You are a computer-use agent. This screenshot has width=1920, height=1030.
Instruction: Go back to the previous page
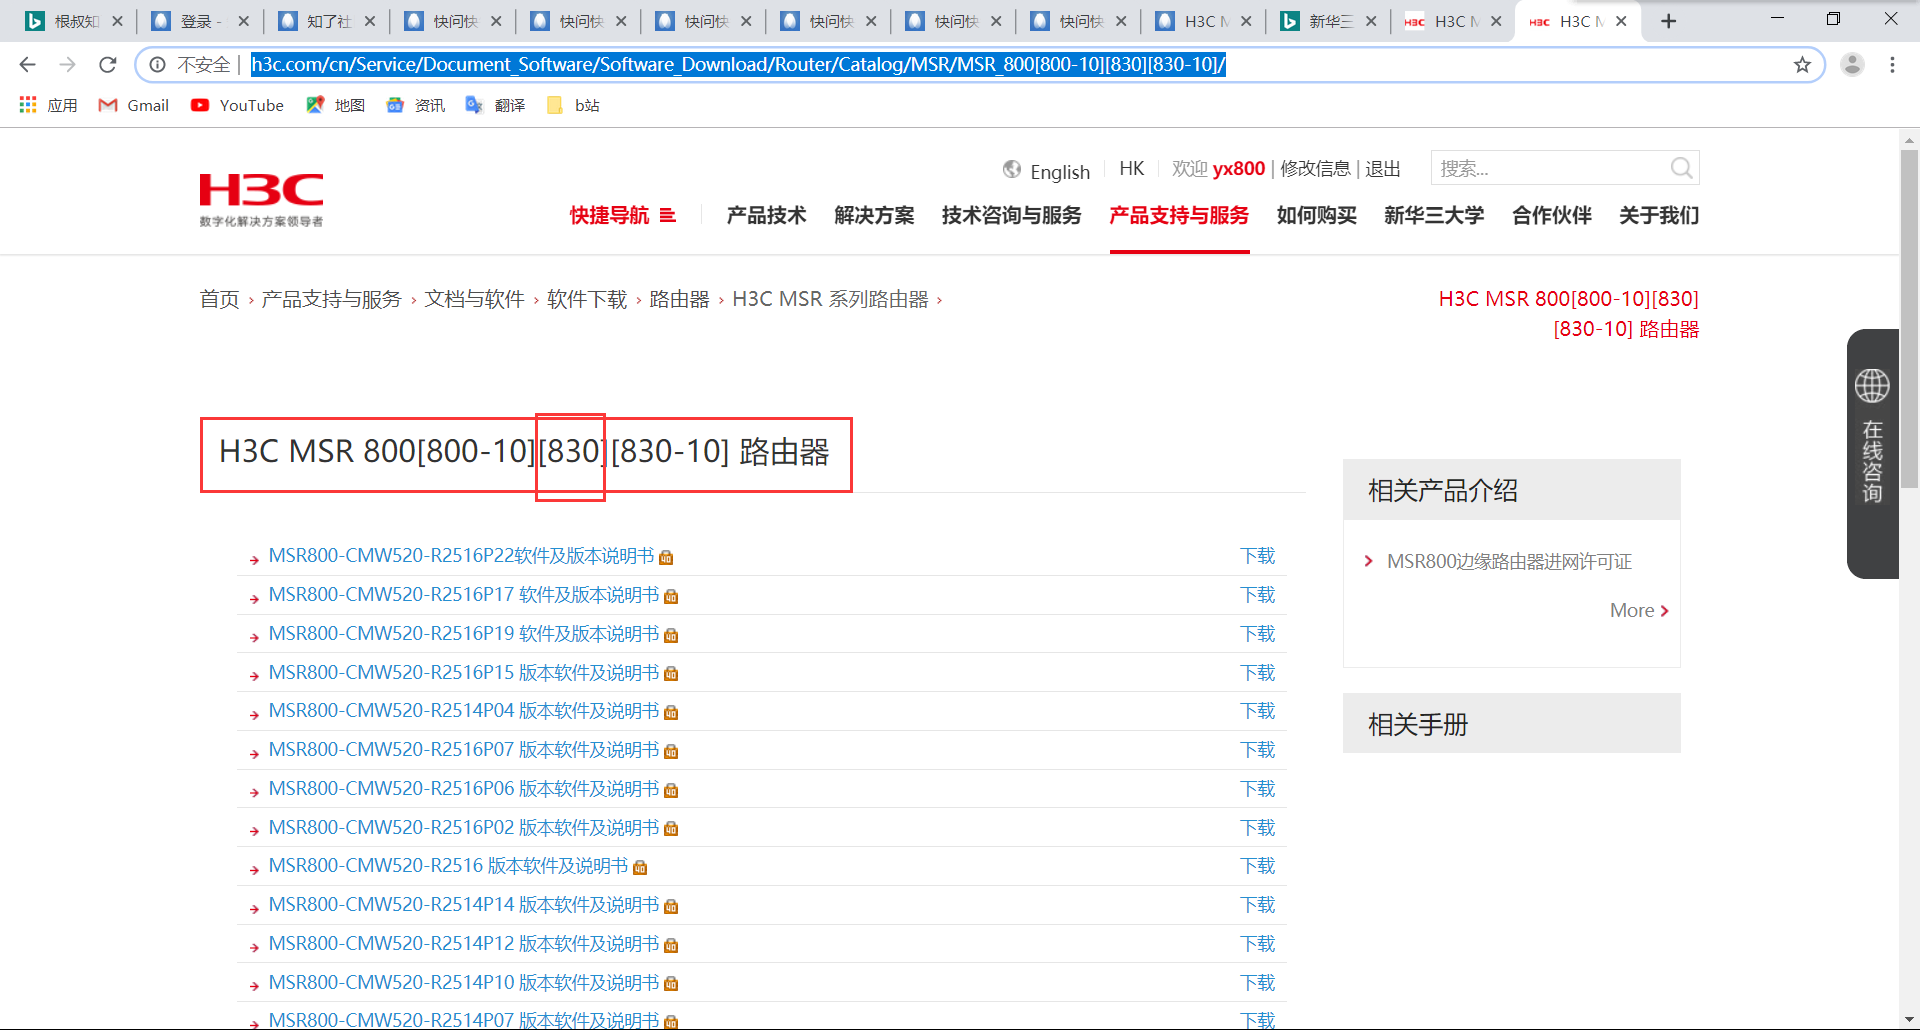[x=27, y=65]
